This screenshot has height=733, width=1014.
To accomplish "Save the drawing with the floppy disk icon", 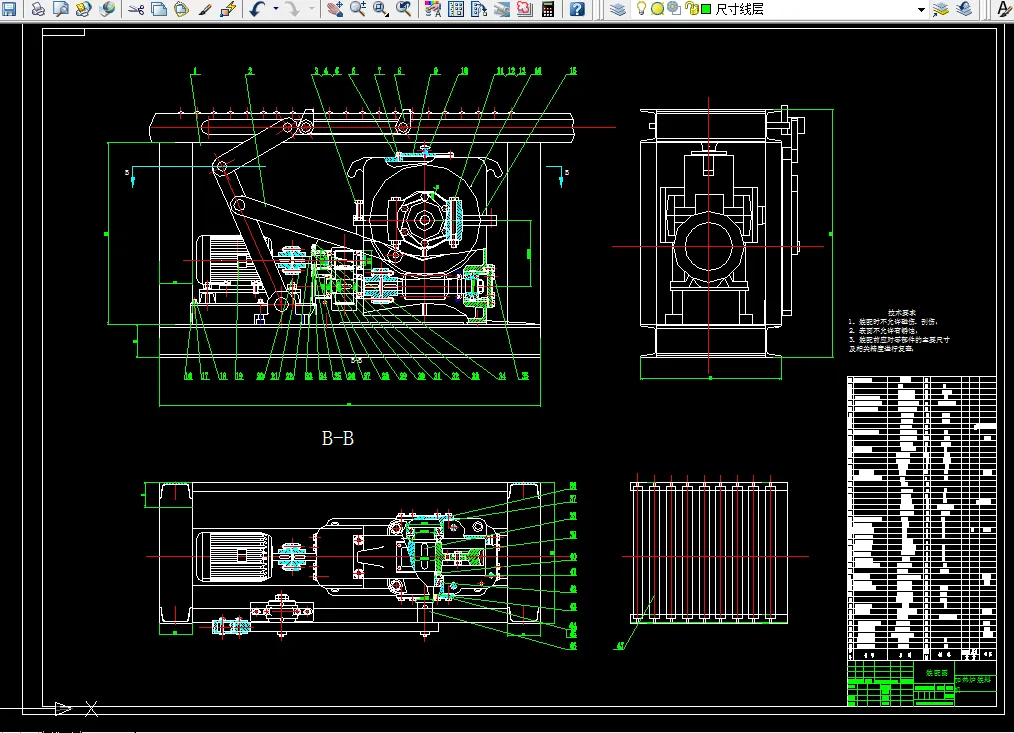I will [9, 8].
